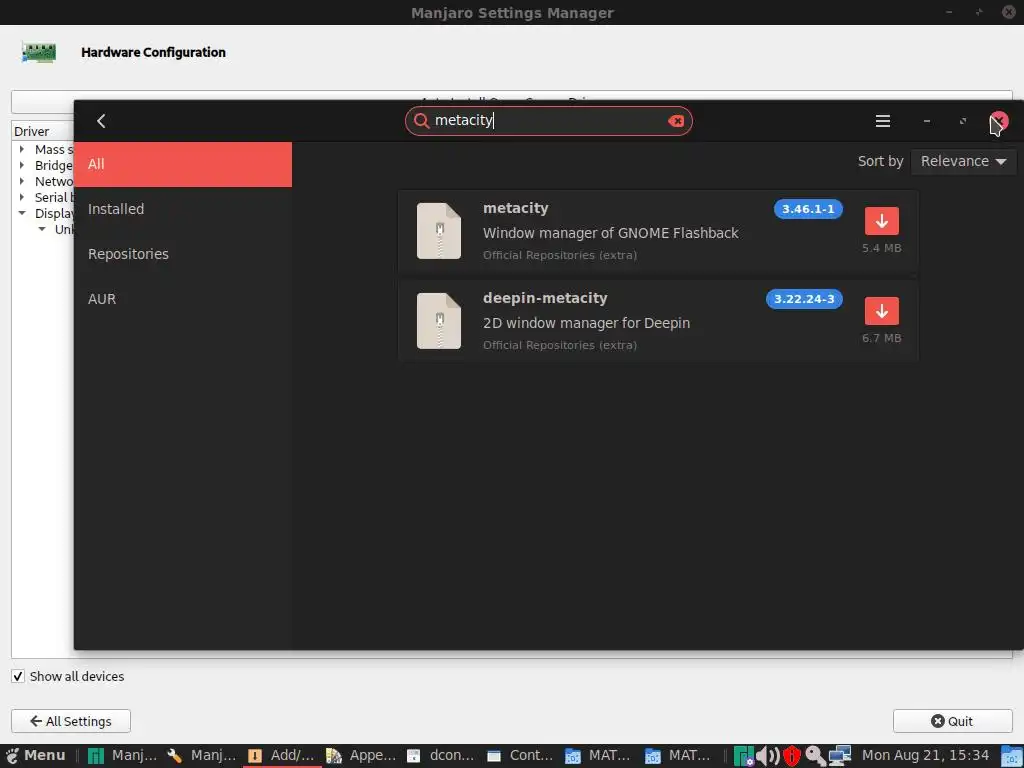The image size is (1024, 768).
Task: Switch to first Manj... taskbar window
Action: 122,756
